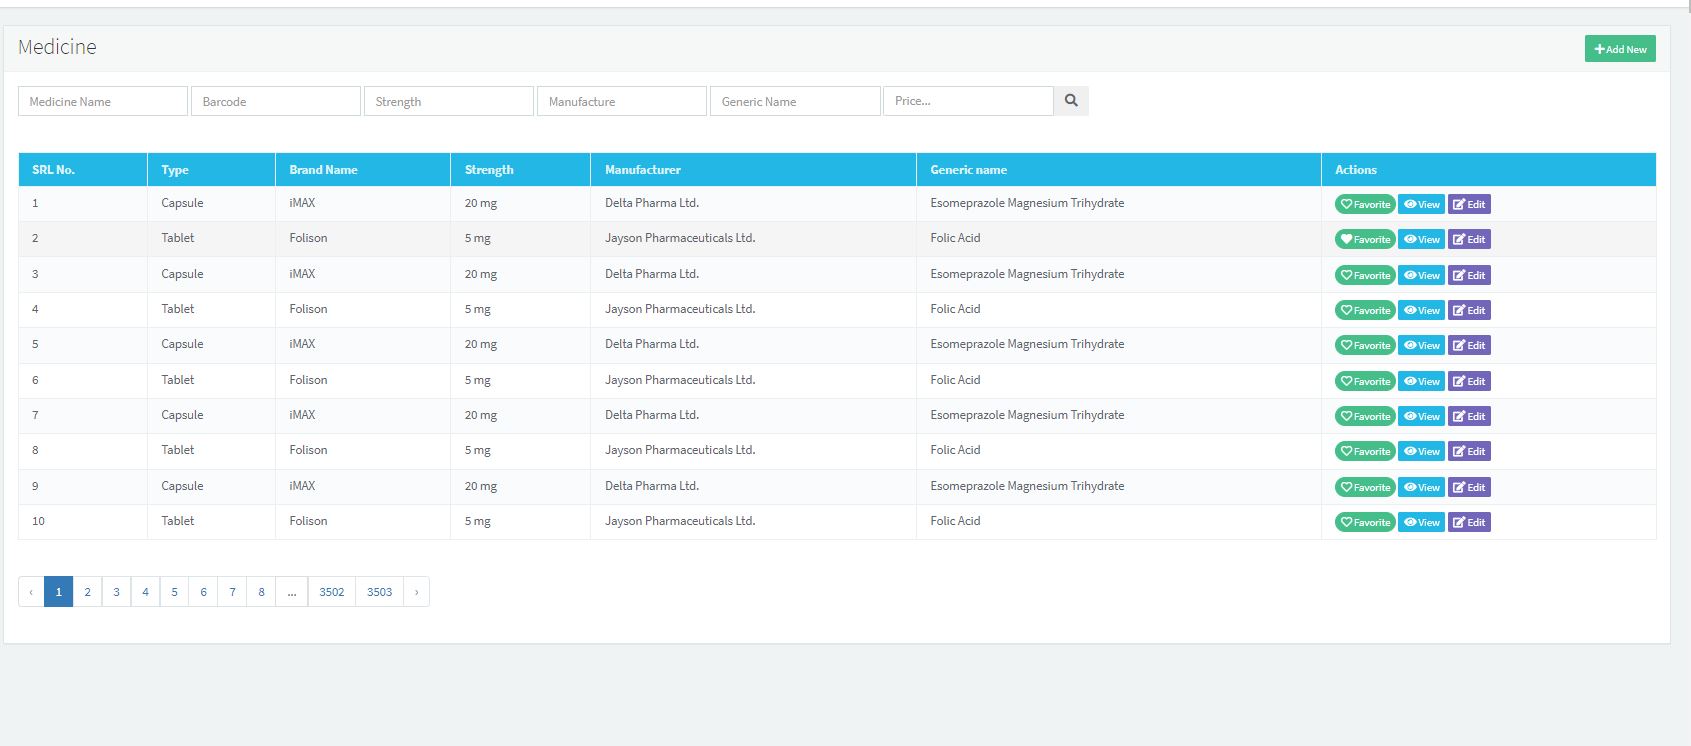Go to previous page using left arrow
The width and height of the screenshot is (1691, 746).
(31, 592)
